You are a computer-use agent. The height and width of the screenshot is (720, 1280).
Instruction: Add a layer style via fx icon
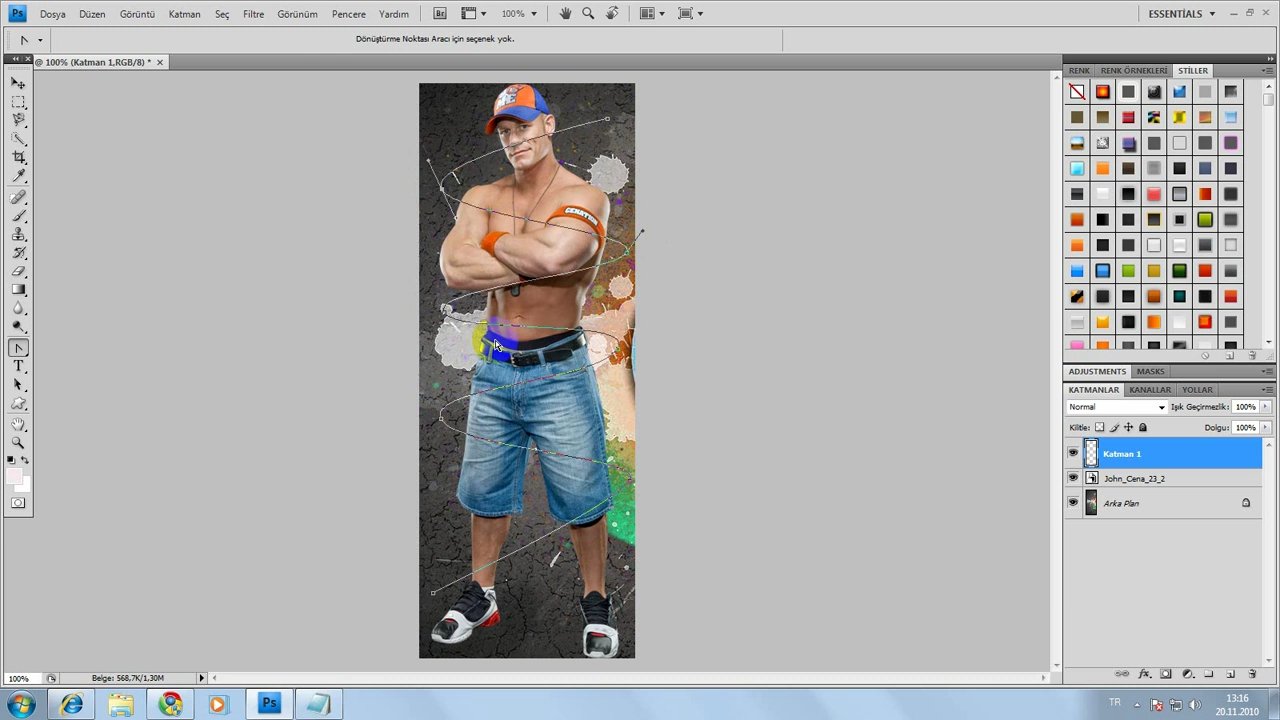coord(1144,675)
